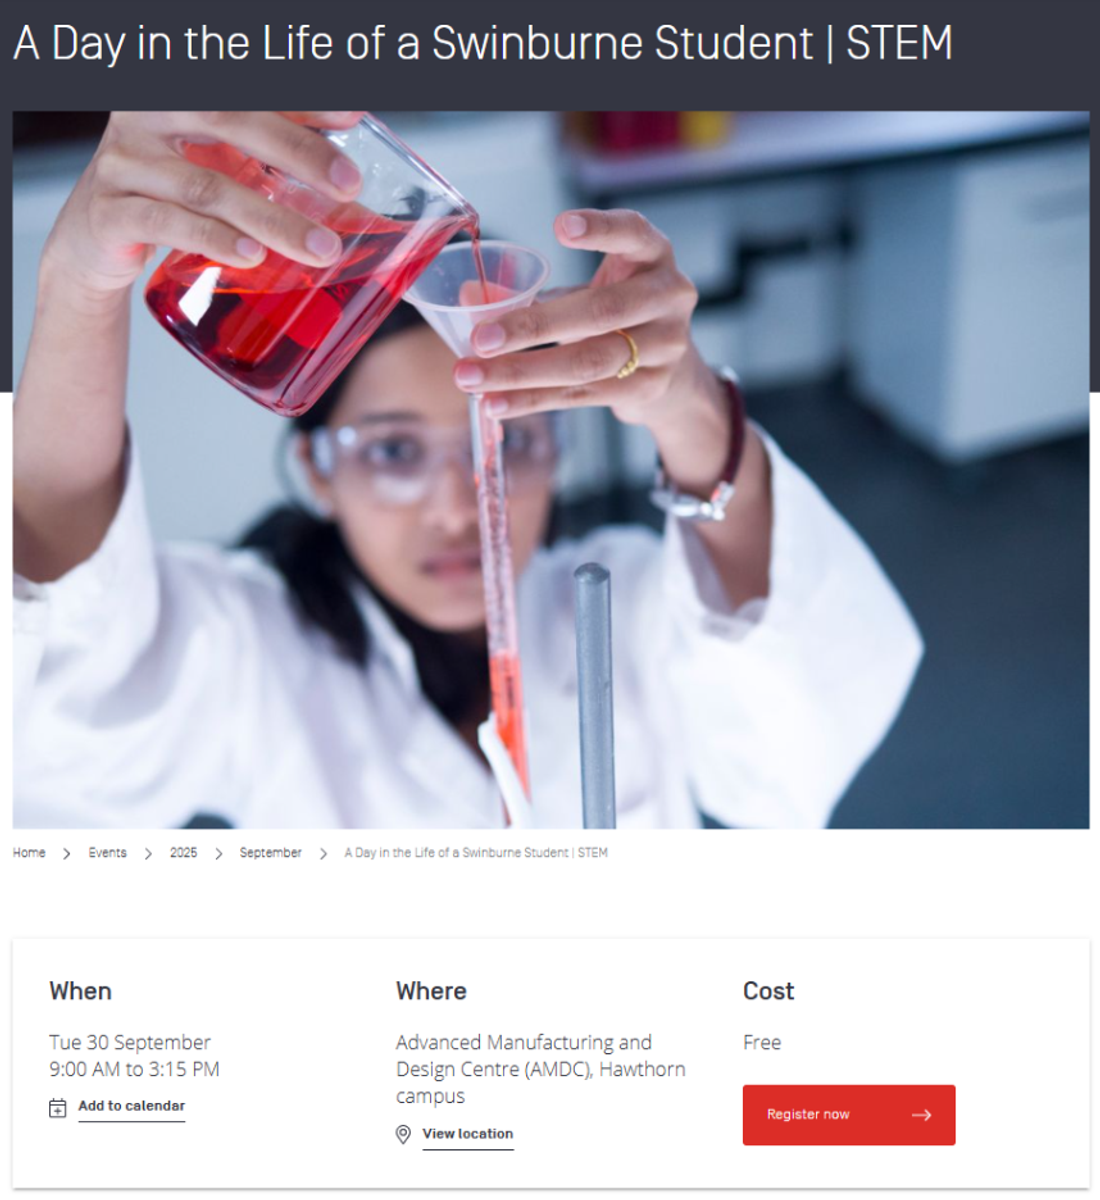Click the lab student hero image
This screenshot has height=1200, width=1100.
coord(551,470)
